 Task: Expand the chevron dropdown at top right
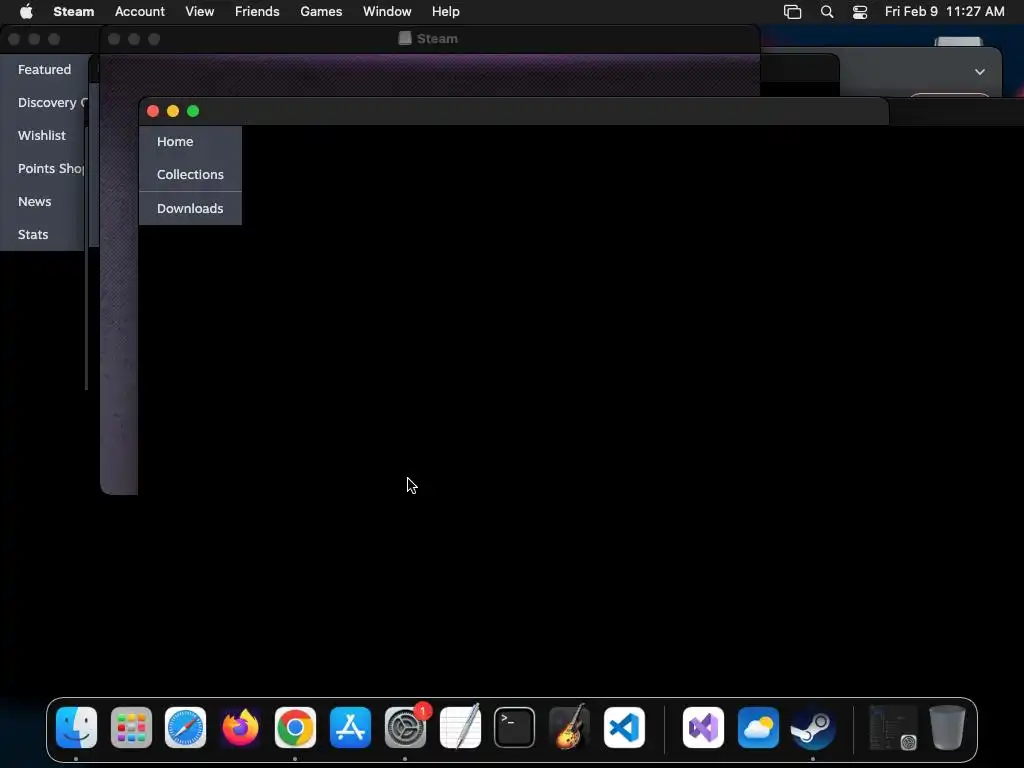click(x=980, y=72)
